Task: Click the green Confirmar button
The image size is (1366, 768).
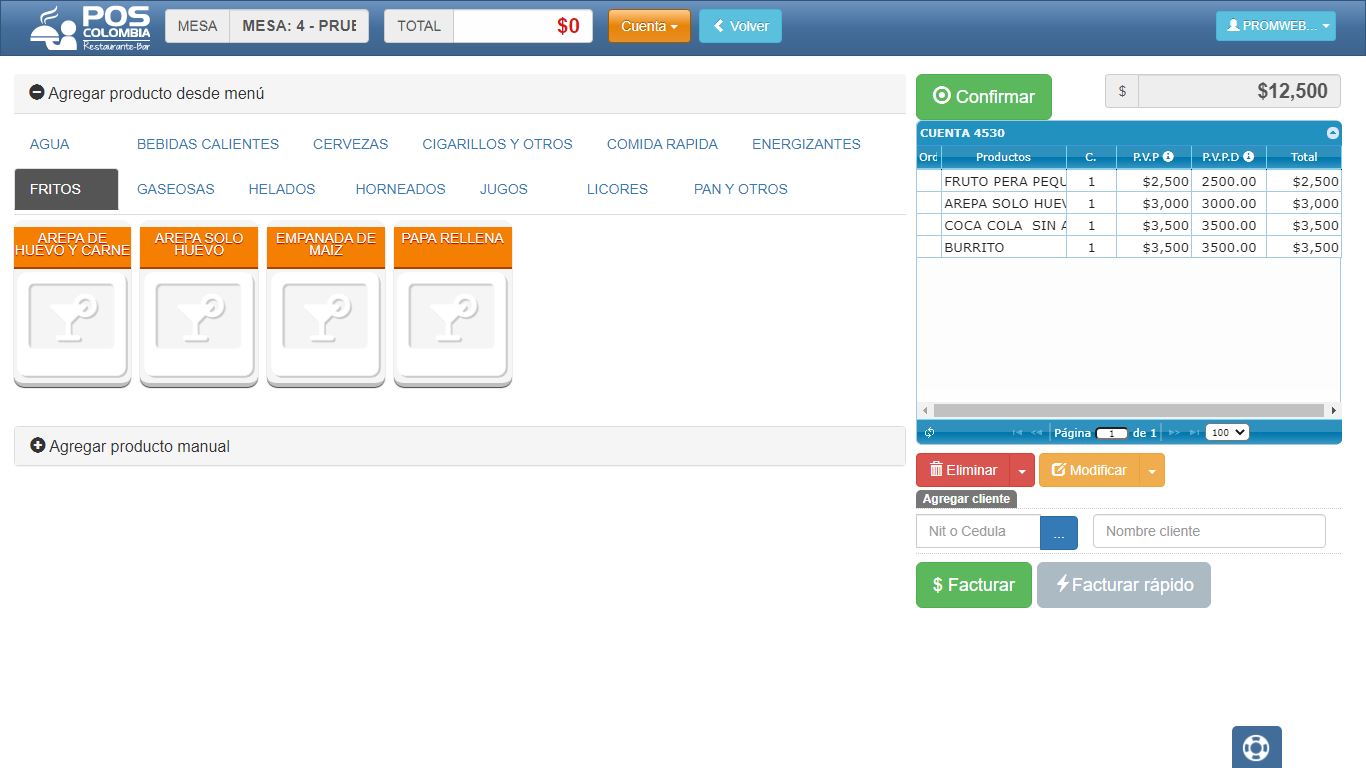Action: (984, 97)
